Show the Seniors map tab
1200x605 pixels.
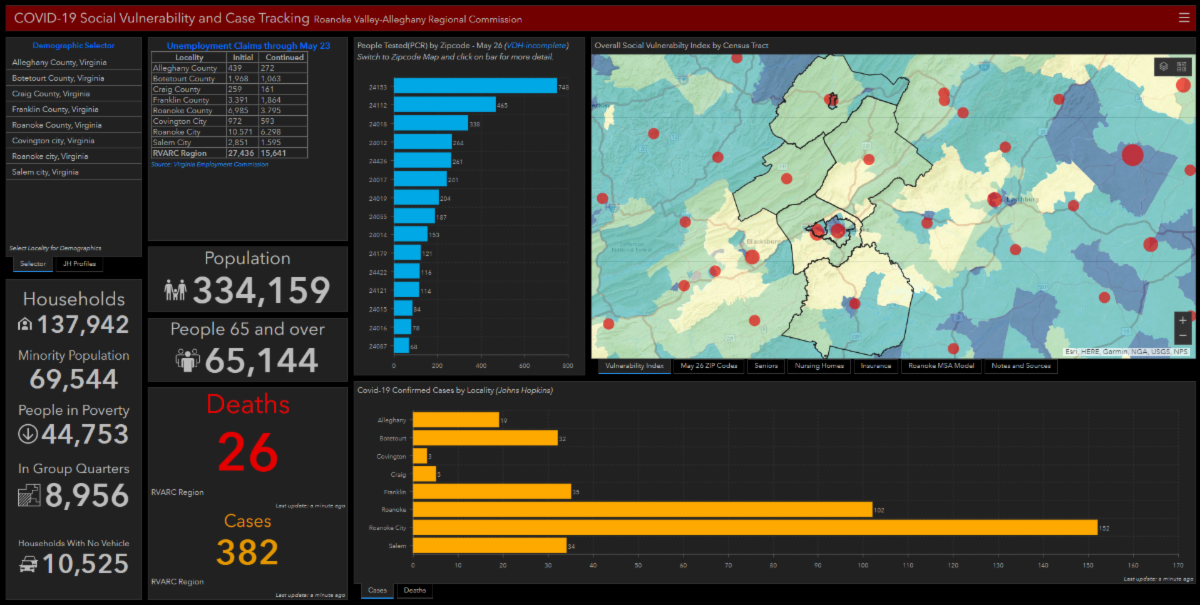[765, 366]
